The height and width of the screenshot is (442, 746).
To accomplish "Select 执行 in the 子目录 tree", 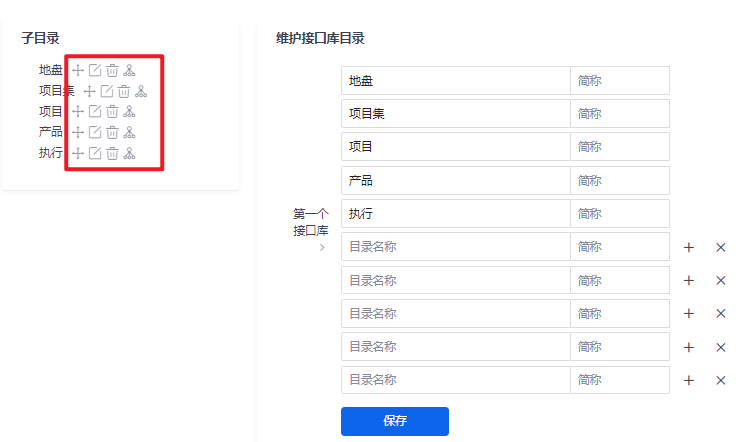I will [x=51, y=153].
